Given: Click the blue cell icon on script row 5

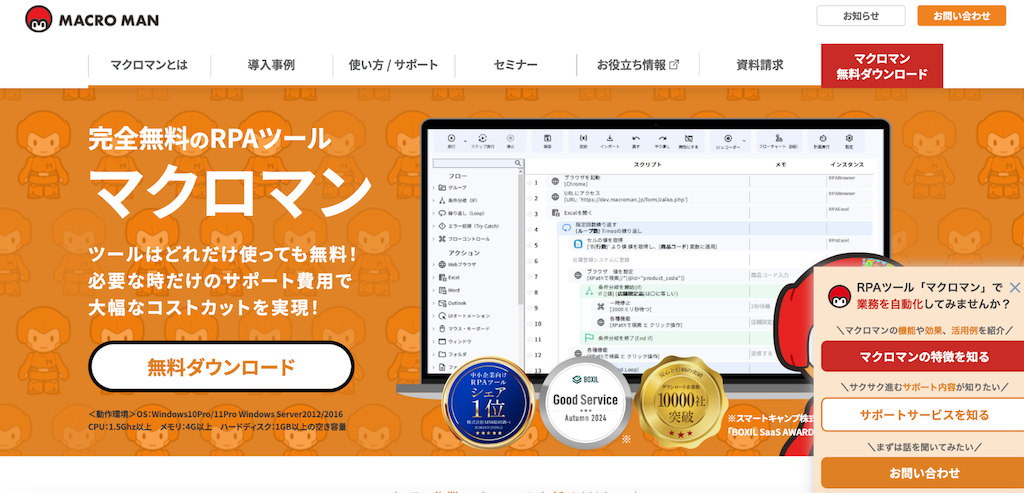Looking at the screenshot, I should pos(577,244).
